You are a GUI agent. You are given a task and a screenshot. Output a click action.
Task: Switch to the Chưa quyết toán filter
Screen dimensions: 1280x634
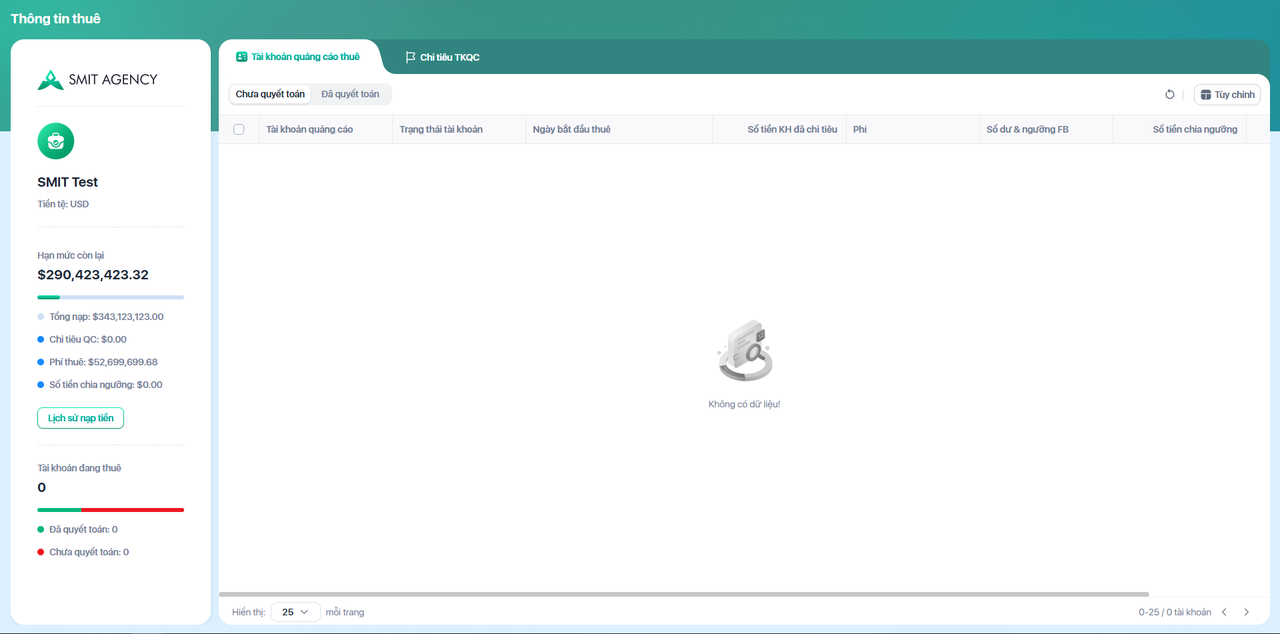[270, 94]
